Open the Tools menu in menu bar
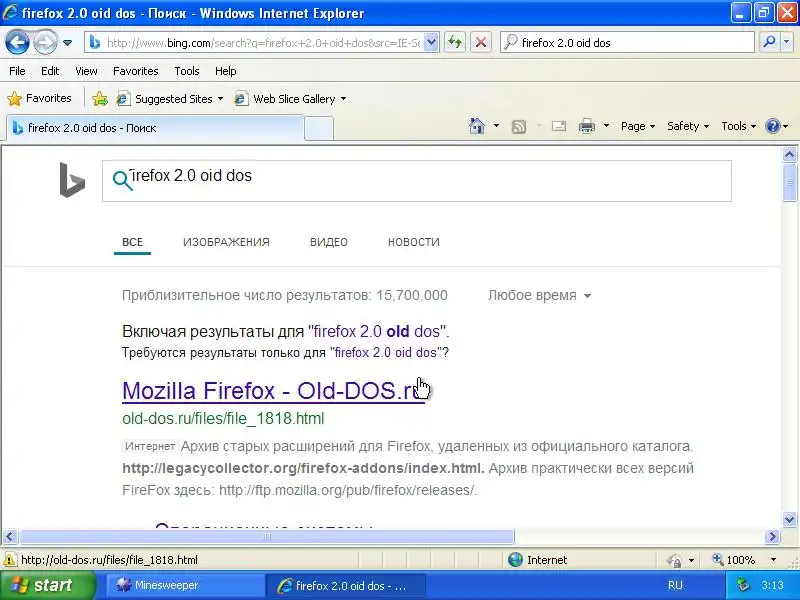800x600 pixels. point(187,71)
